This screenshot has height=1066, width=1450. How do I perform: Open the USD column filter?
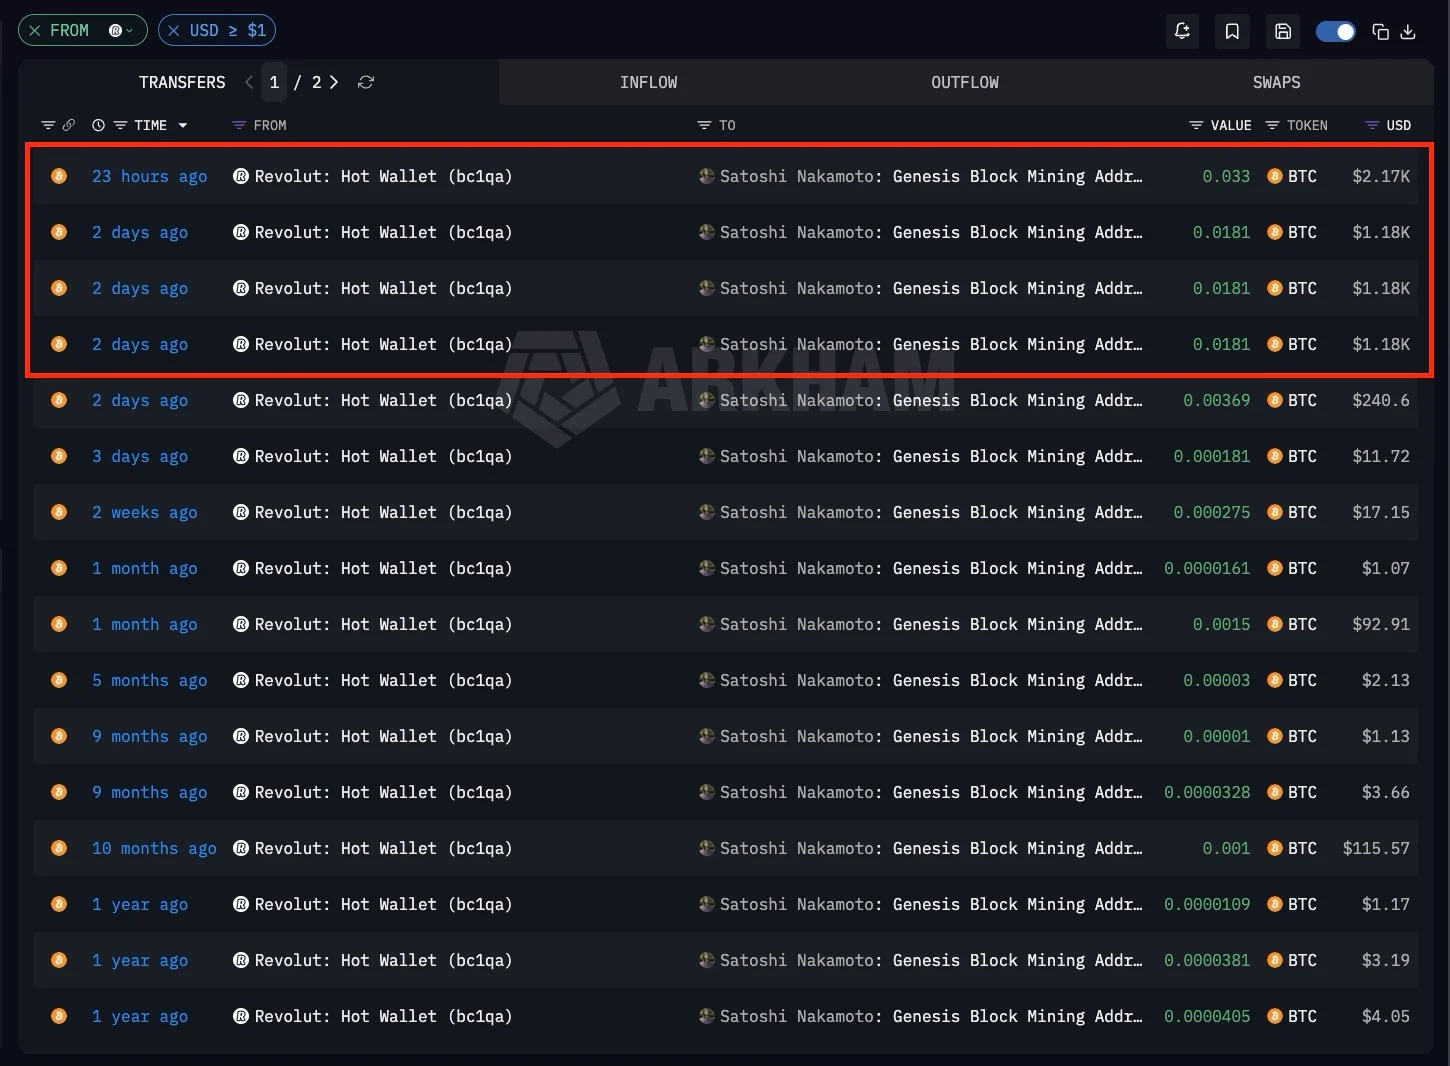coord(1372,125)
